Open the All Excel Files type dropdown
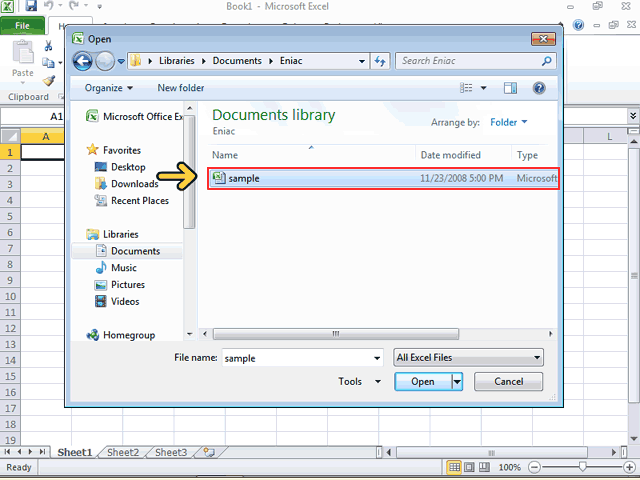Viewport: 640px width, 480px height. pyautogui.click(x=468, y=358)
